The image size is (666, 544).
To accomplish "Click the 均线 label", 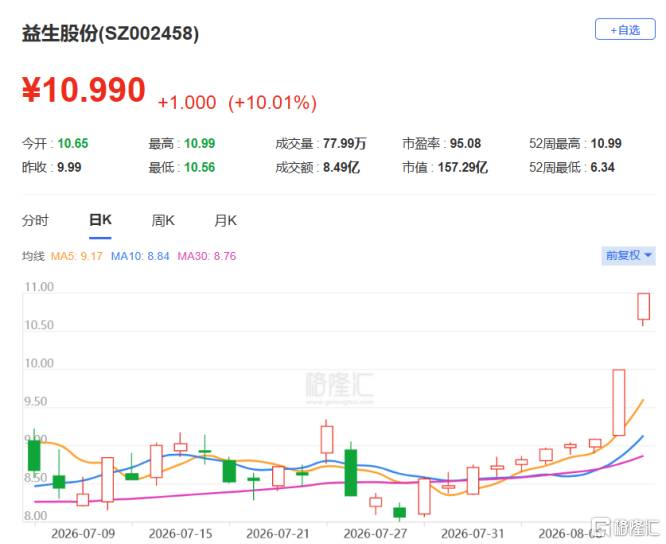I will point(33,256).
